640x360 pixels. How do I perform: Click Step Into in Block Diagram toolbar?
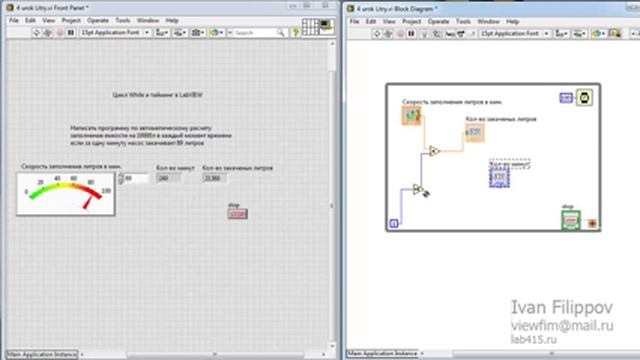[450, 34]
